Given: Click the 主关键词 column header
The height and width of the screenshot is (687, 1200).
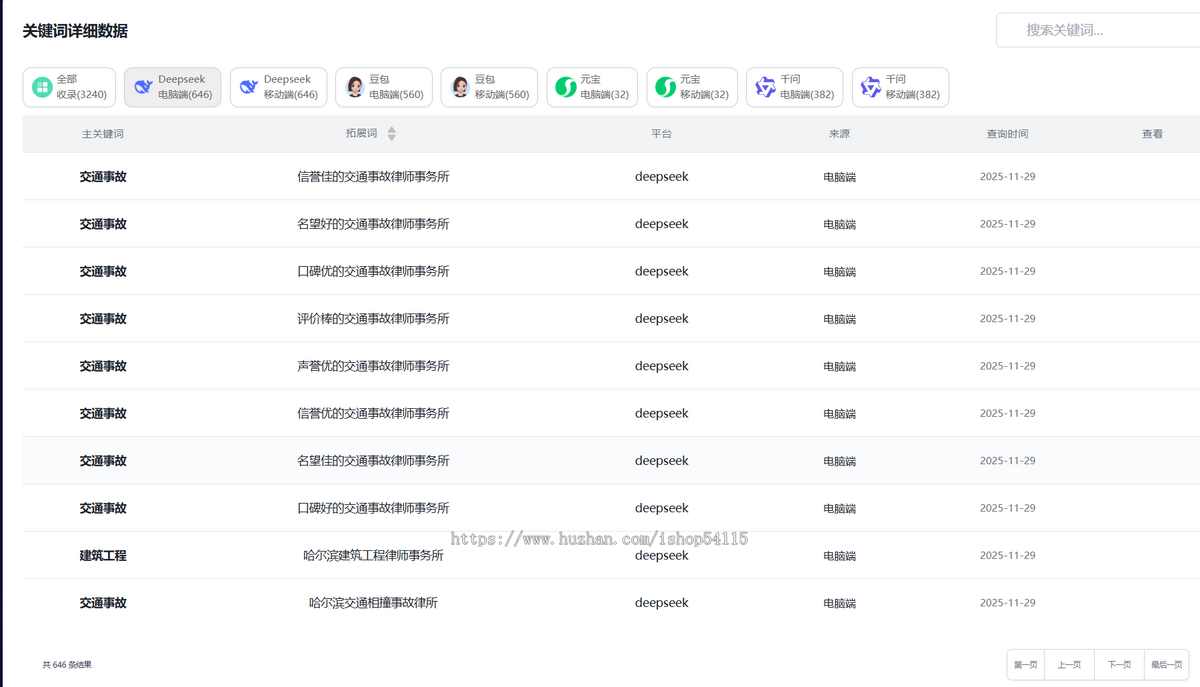Looking at the screenshot, I should click(103, 134).
